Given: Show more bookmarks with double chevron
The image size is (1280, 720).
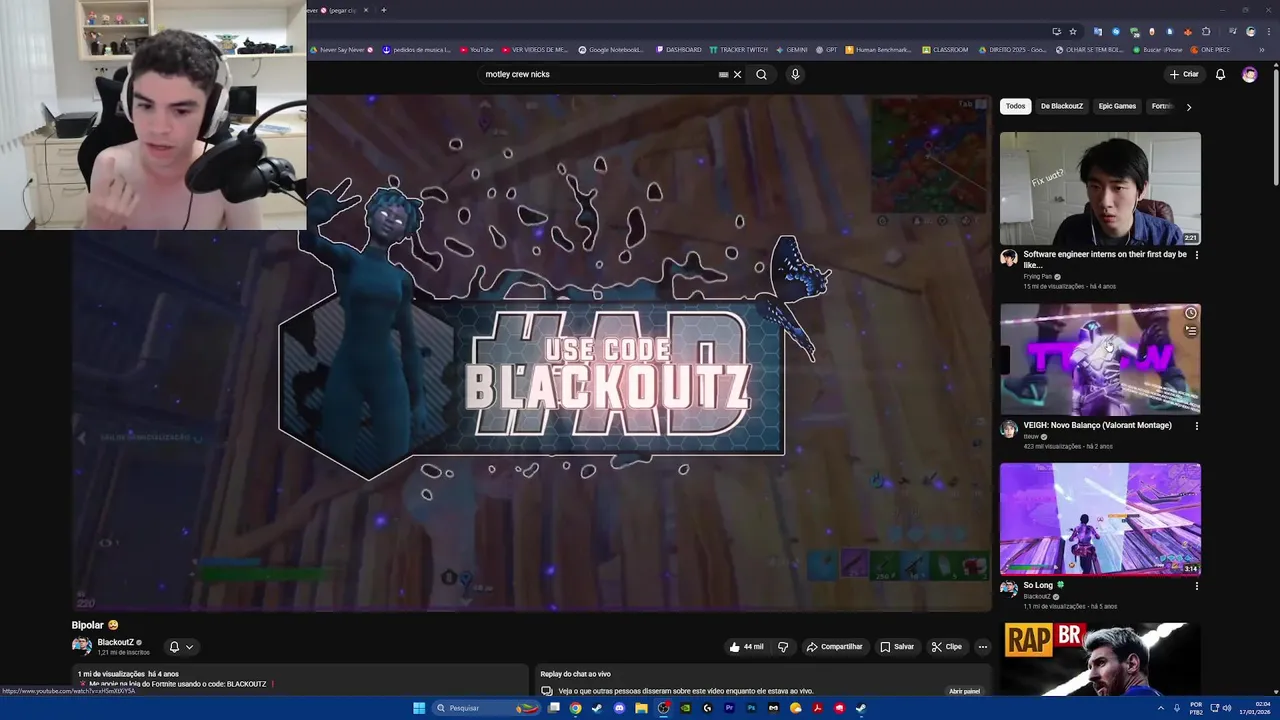Looking at the screenshot, I should point(1262,50).
